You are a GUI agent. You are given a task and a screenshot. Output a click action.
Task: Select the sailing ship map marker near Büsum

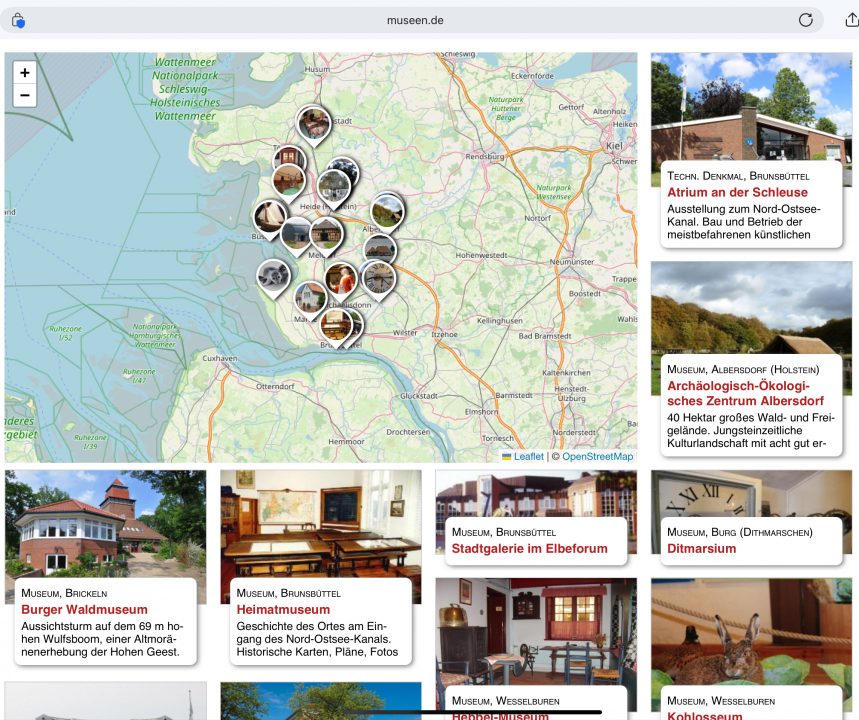pyautogui.click(x=269, y=216)
